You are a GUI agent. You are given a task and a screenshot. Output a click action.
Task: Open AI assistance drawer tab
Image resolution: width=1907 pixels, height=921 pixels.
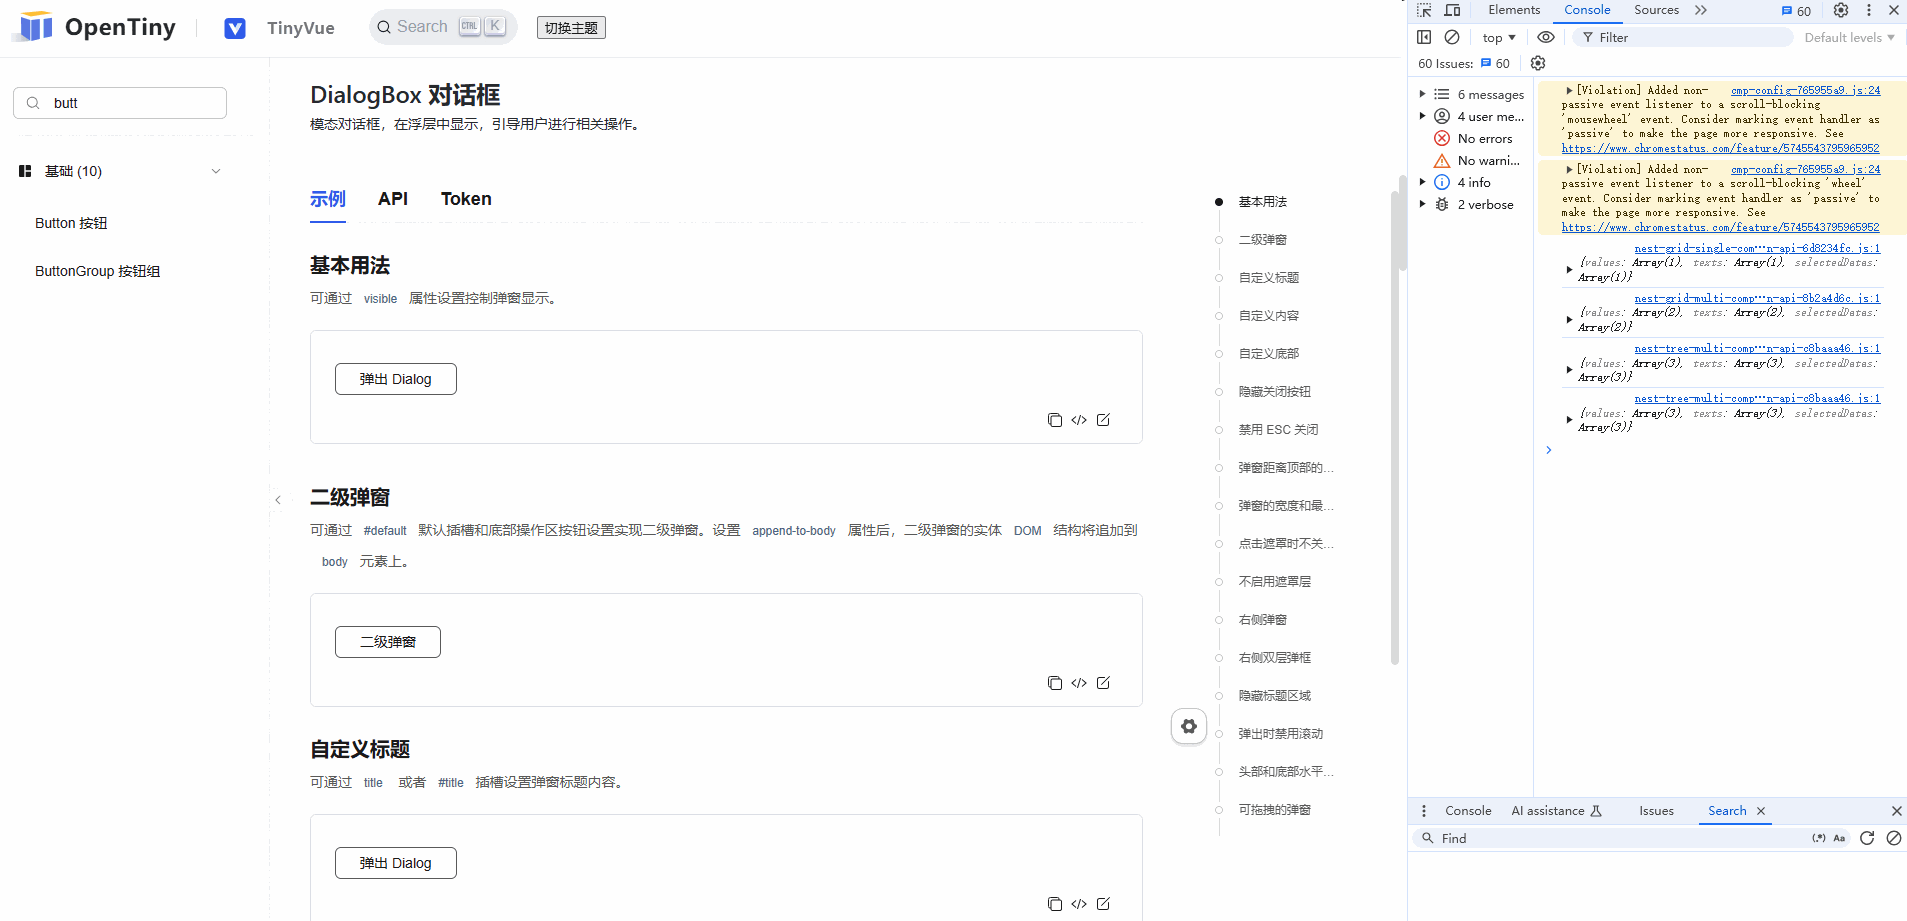pos(1556,811)
